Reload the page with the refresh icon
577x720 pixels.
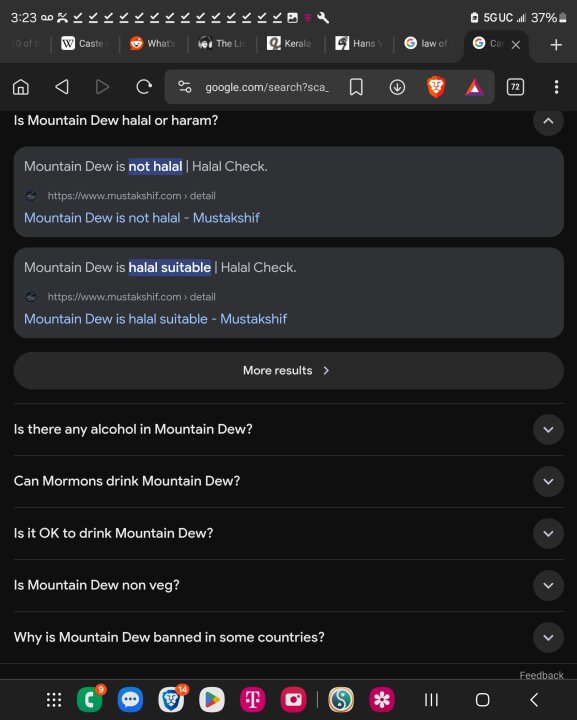144,87
